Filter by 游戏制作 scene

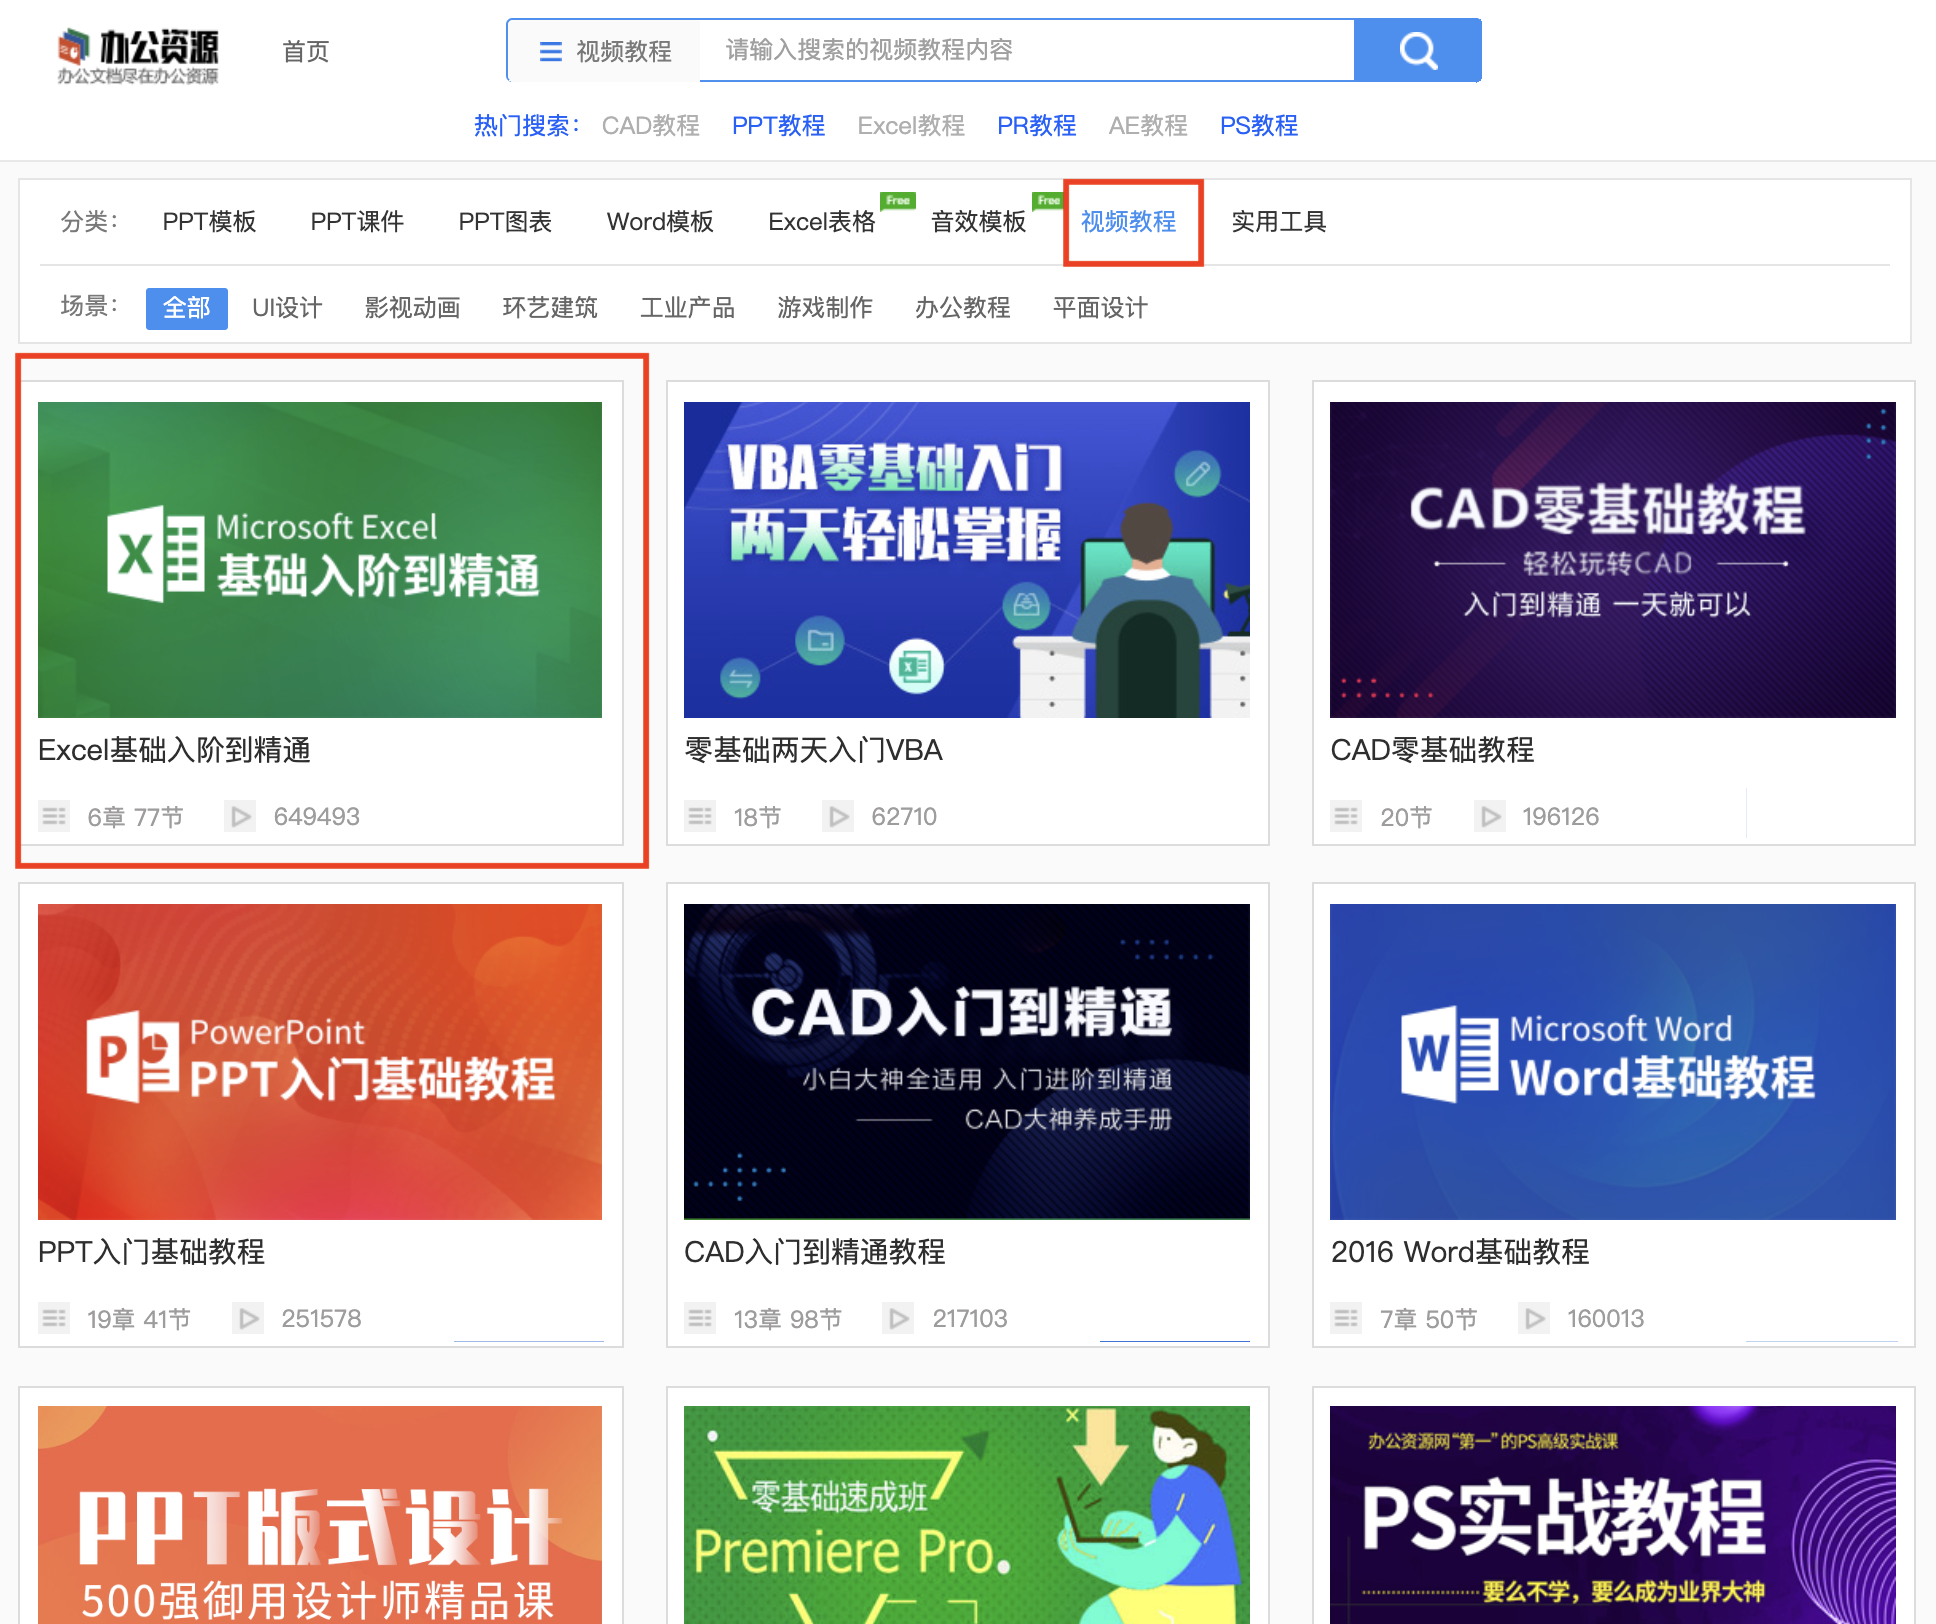[825, 308]
